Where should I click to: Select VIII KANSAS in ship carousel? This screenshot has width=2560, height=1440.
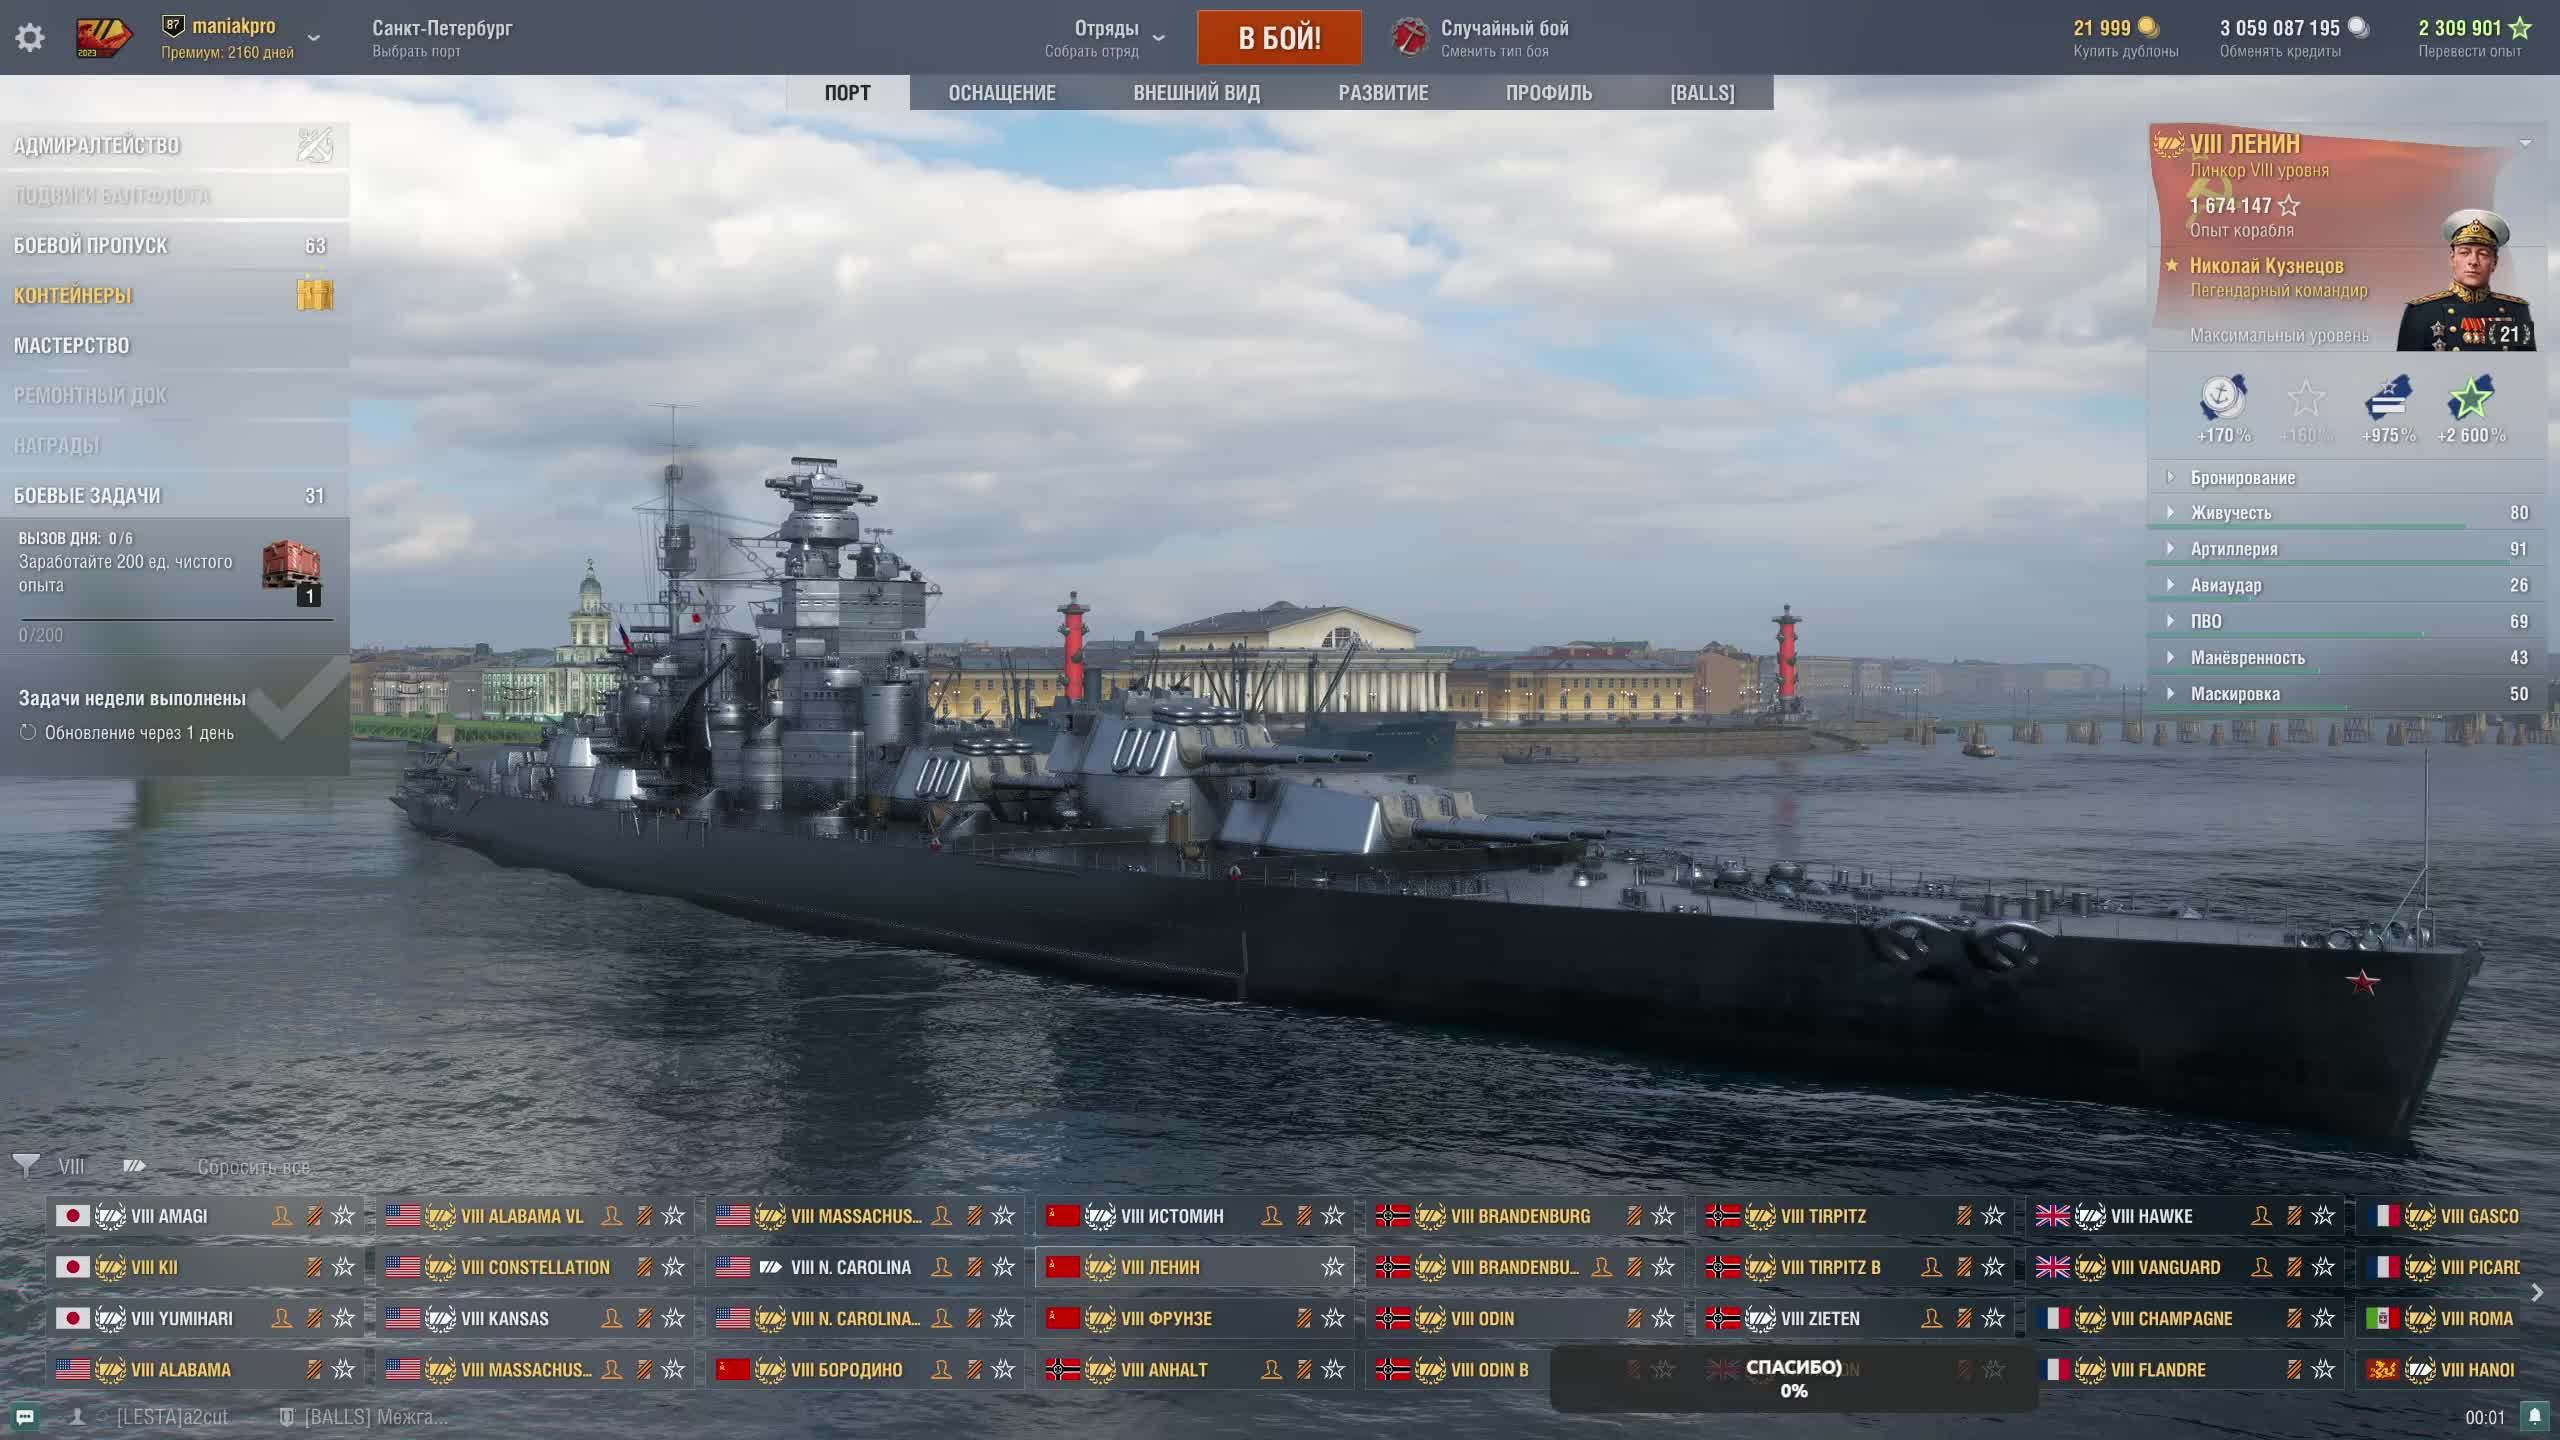(x=505, y=1319)
